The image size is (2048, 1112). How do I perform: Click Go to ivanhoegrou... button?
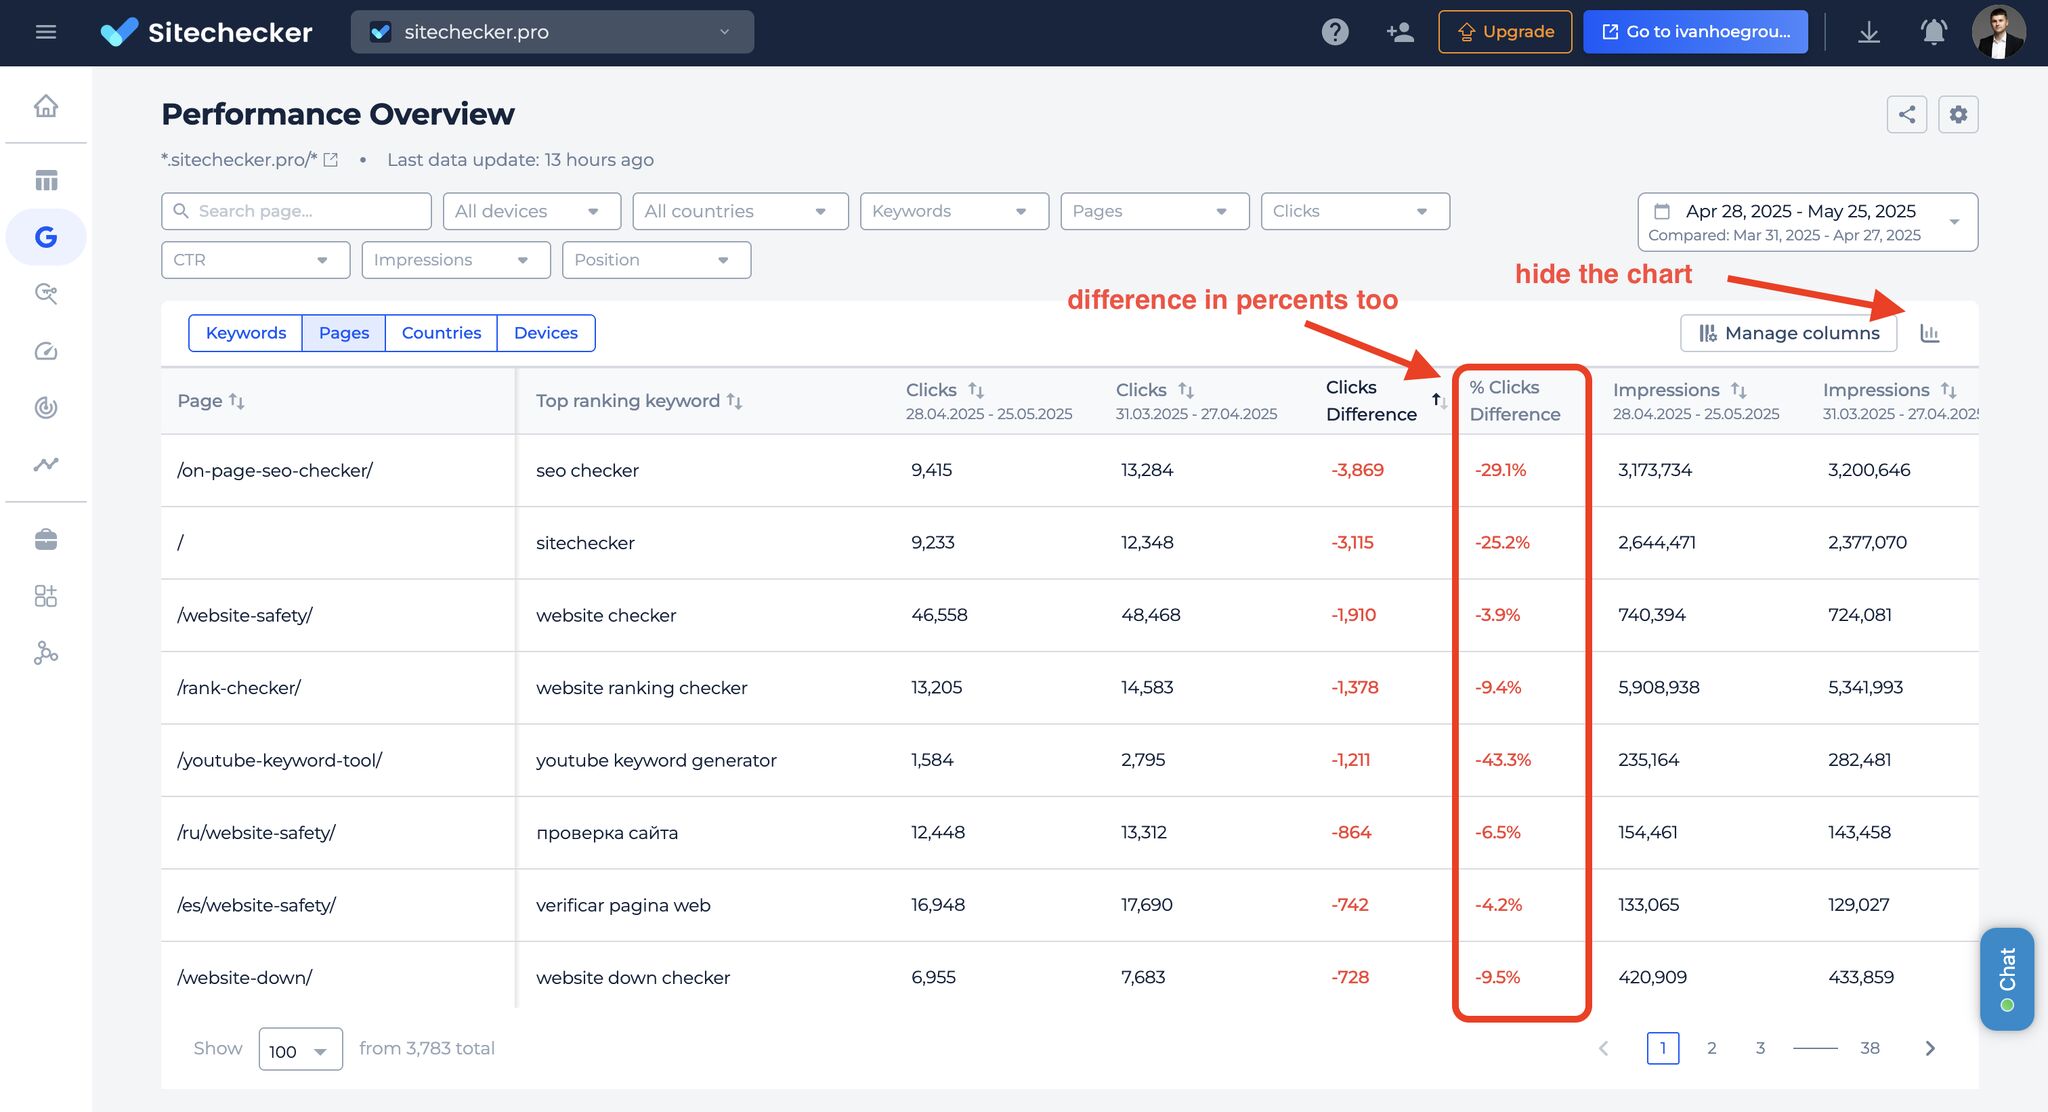point(1695,32)
